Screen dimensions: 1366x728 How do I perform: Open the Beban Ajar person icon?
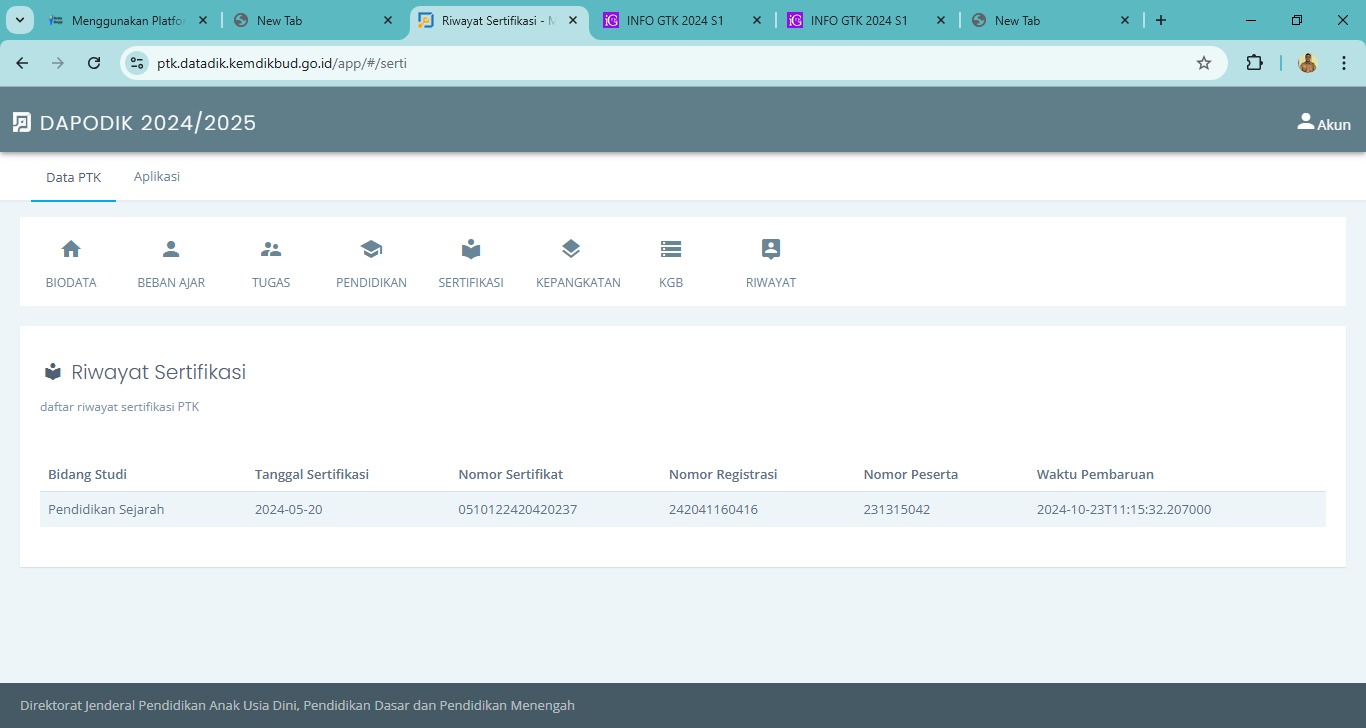pyautogui.click(x=171, y=250)
